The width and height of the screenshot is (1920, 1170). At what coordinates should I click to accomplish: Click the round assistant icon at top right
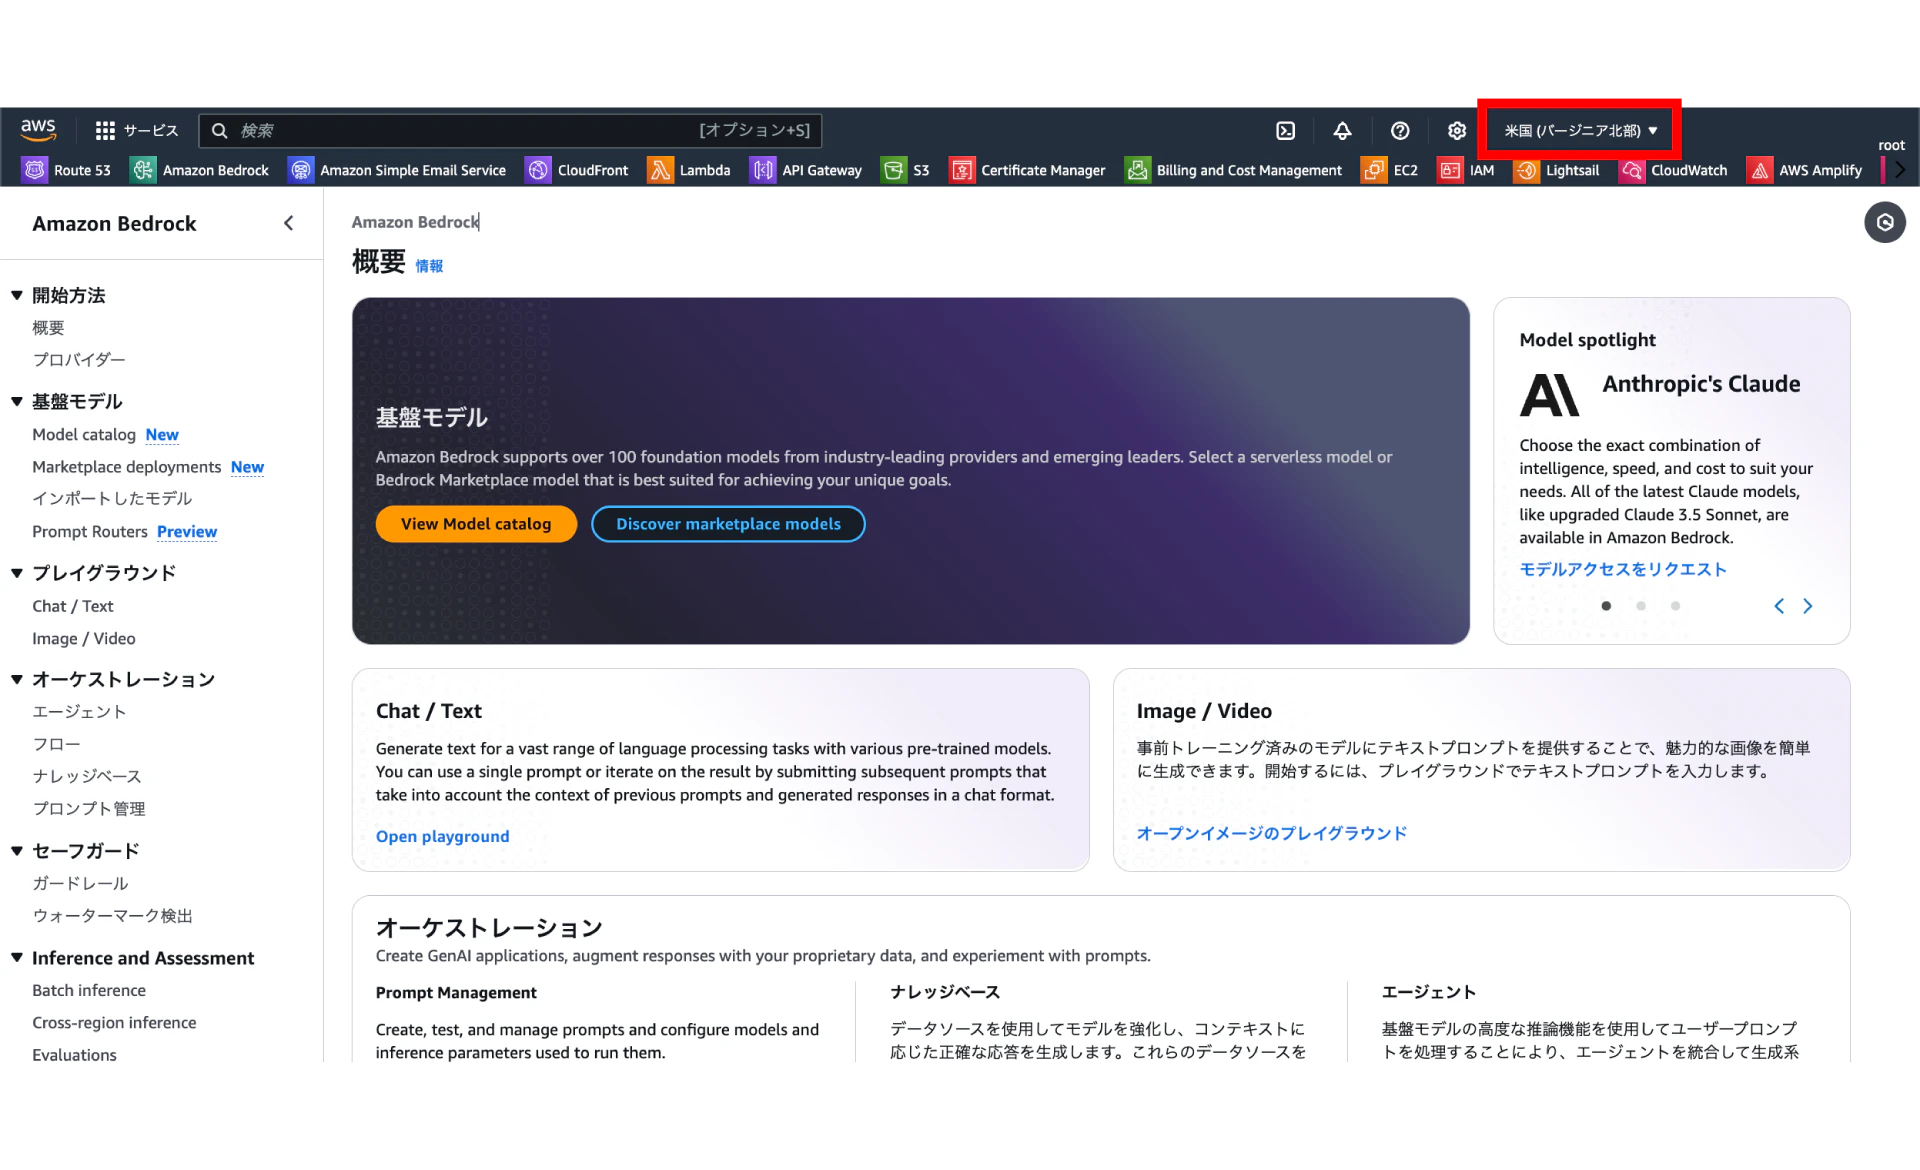click(x=1884, y=222)
